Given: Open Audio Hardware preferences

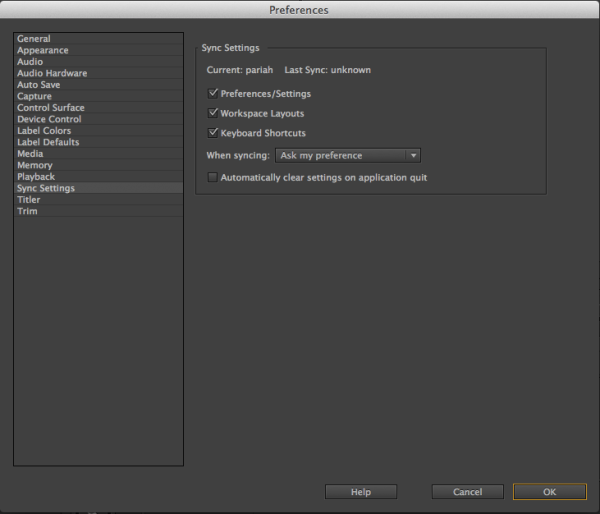Looking at the screenshot, I should (98, 73).
